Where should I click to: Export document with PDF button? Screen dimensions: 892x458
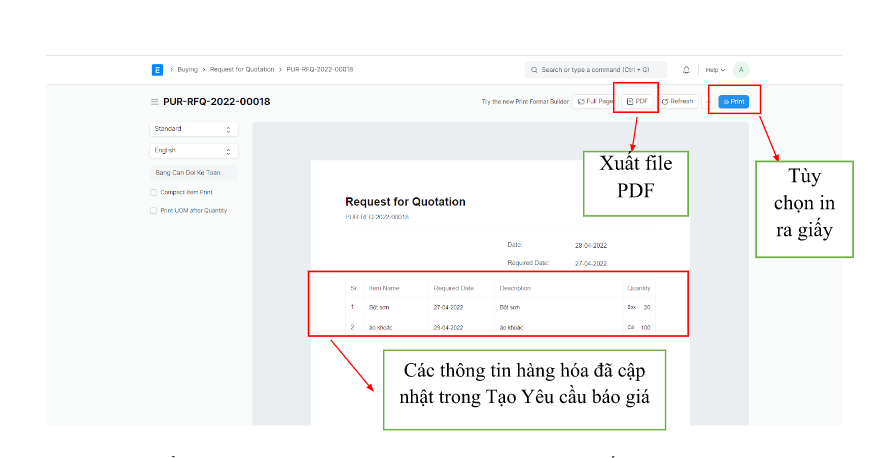point(637,102)
